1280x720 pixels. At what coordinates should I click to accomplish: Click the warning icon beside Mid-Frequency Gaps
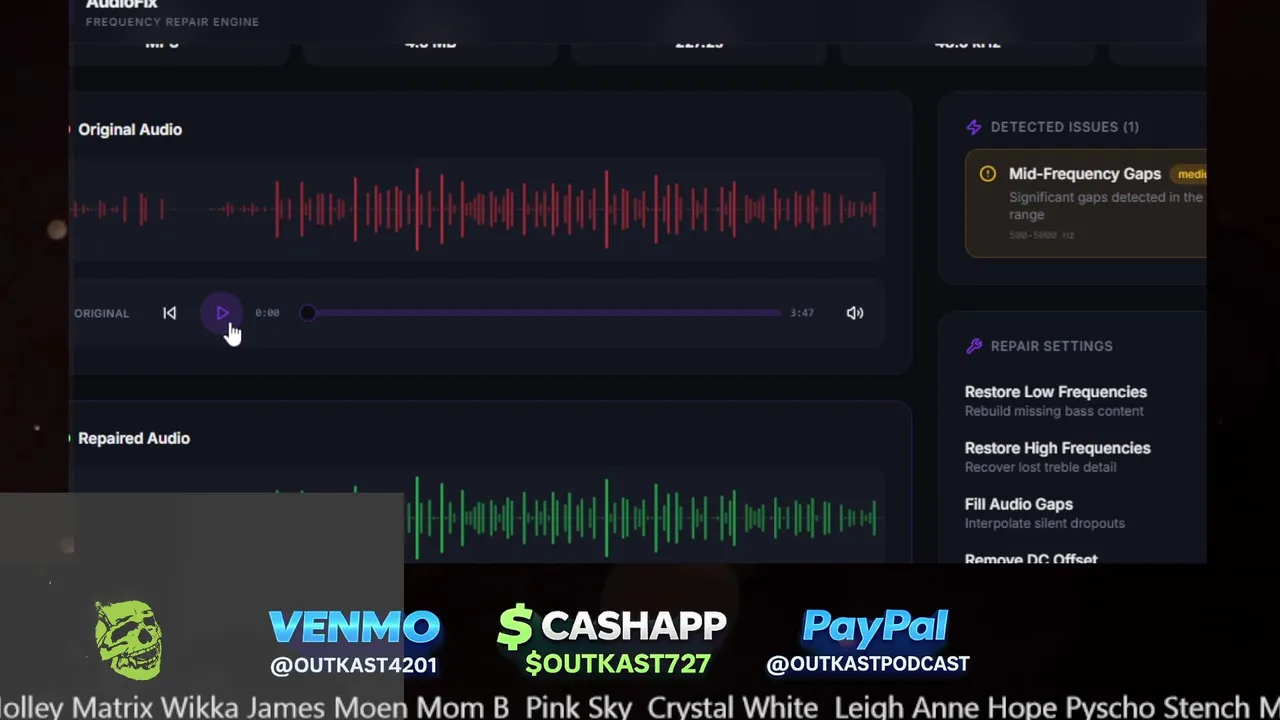click(988, 174)
